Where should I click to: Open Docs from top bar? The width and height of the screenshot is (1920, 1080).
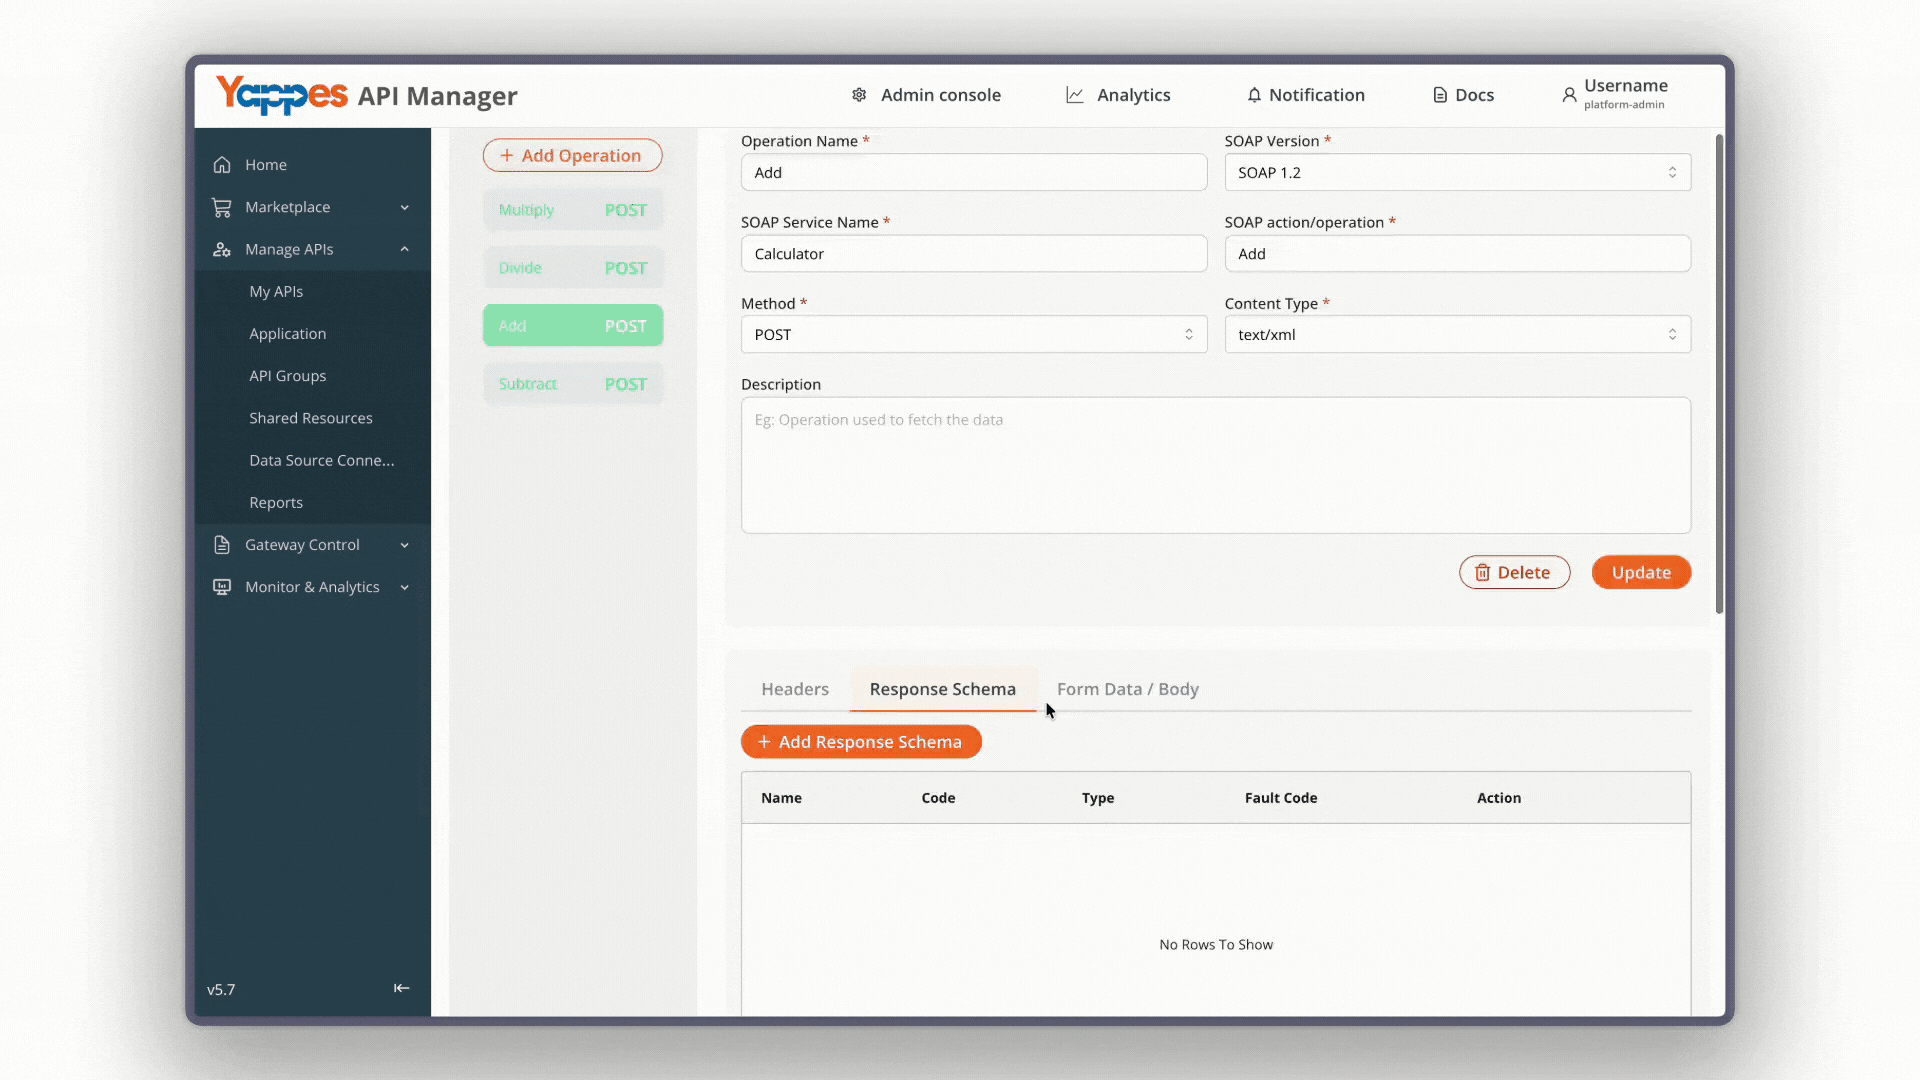[1464, 95]
